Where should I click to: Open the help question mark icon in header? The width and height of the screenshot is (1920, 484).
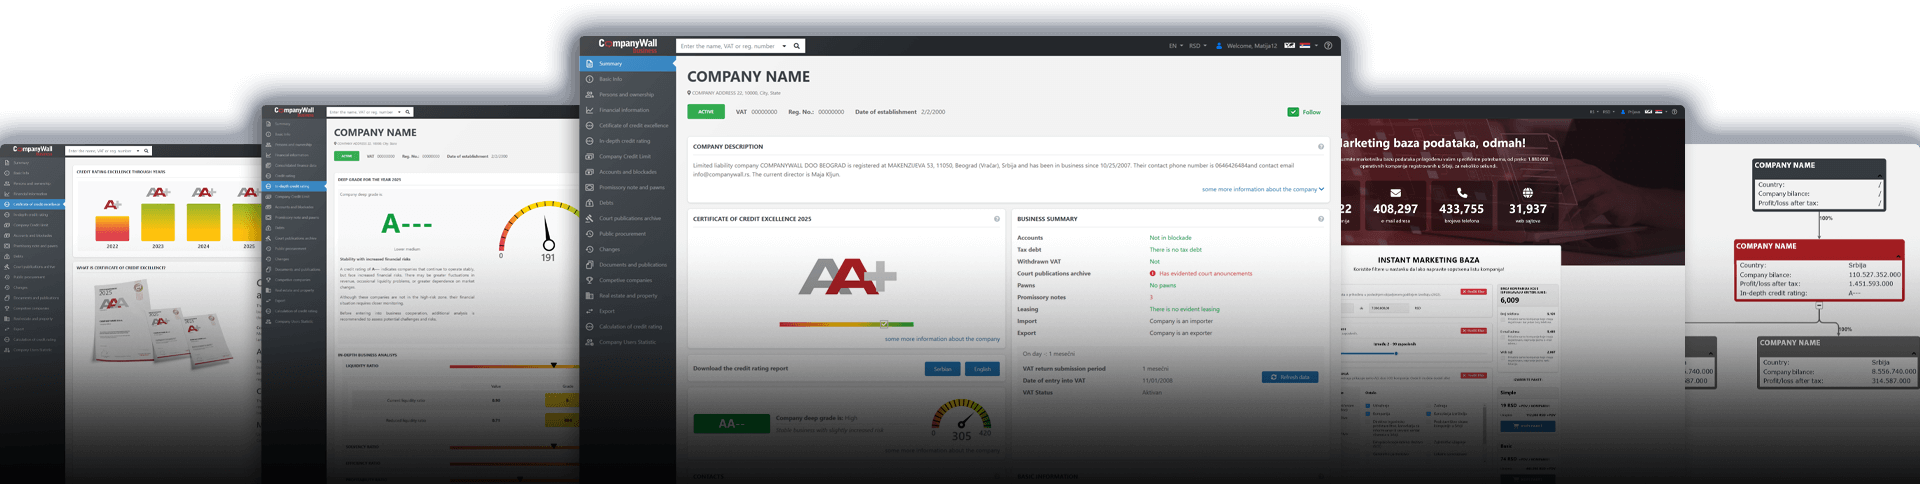click(x=1328, y=46)
